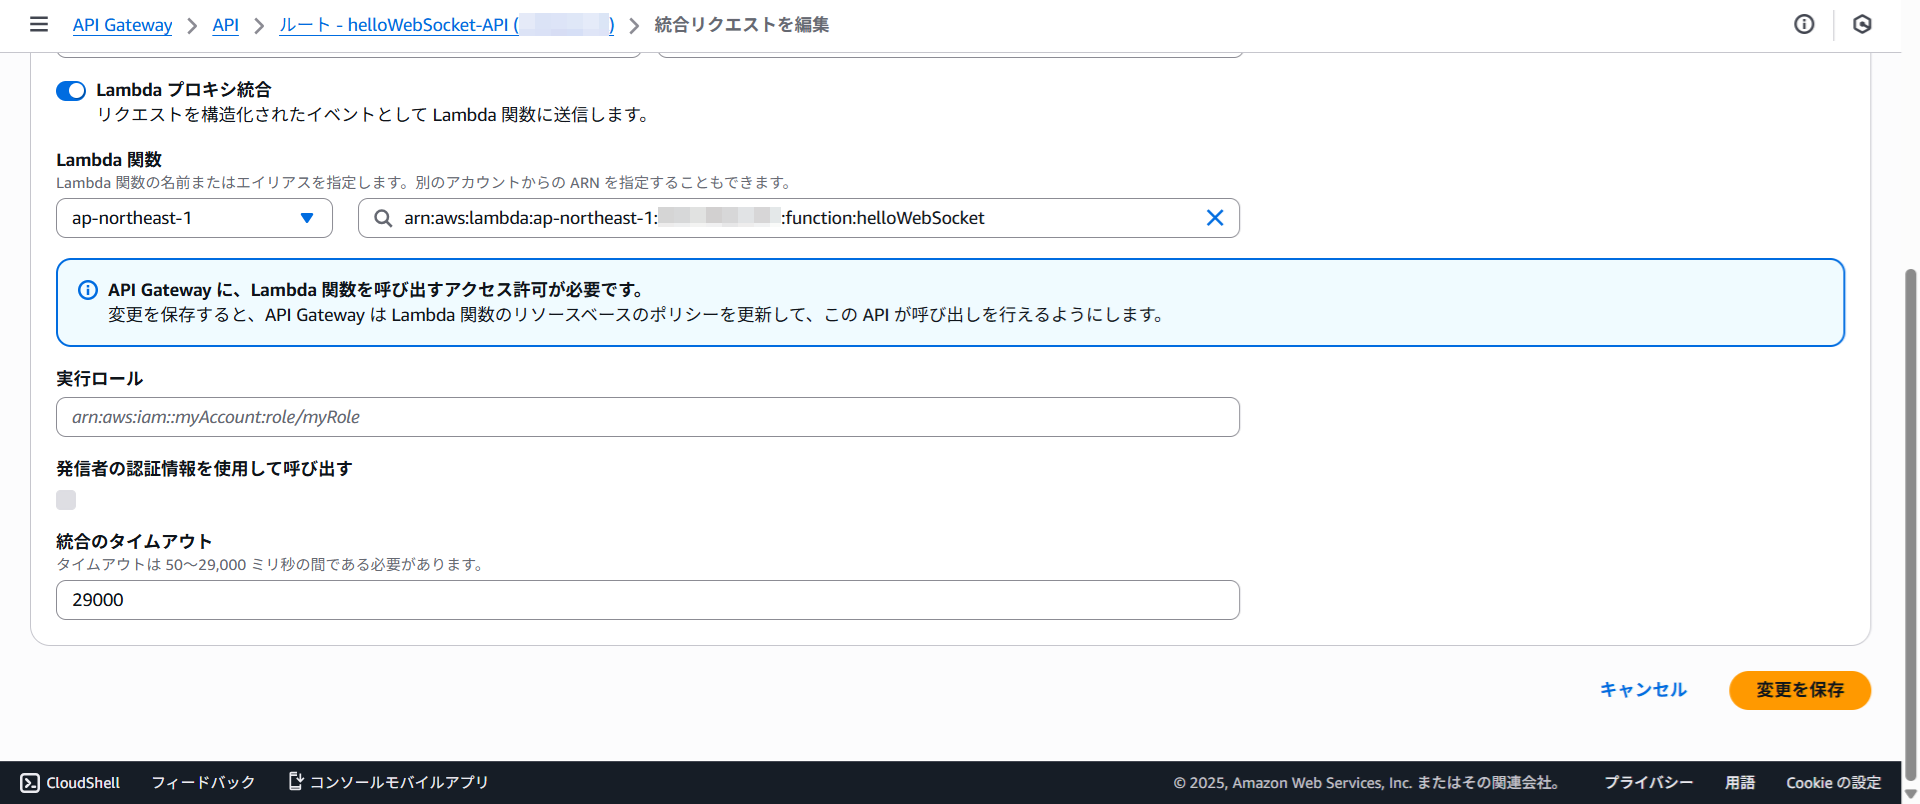Click the info panel icon in header
Image resolution: width=1920 pixels, height=804 pixels.
pyautogui.click(x=1804, y=24)
